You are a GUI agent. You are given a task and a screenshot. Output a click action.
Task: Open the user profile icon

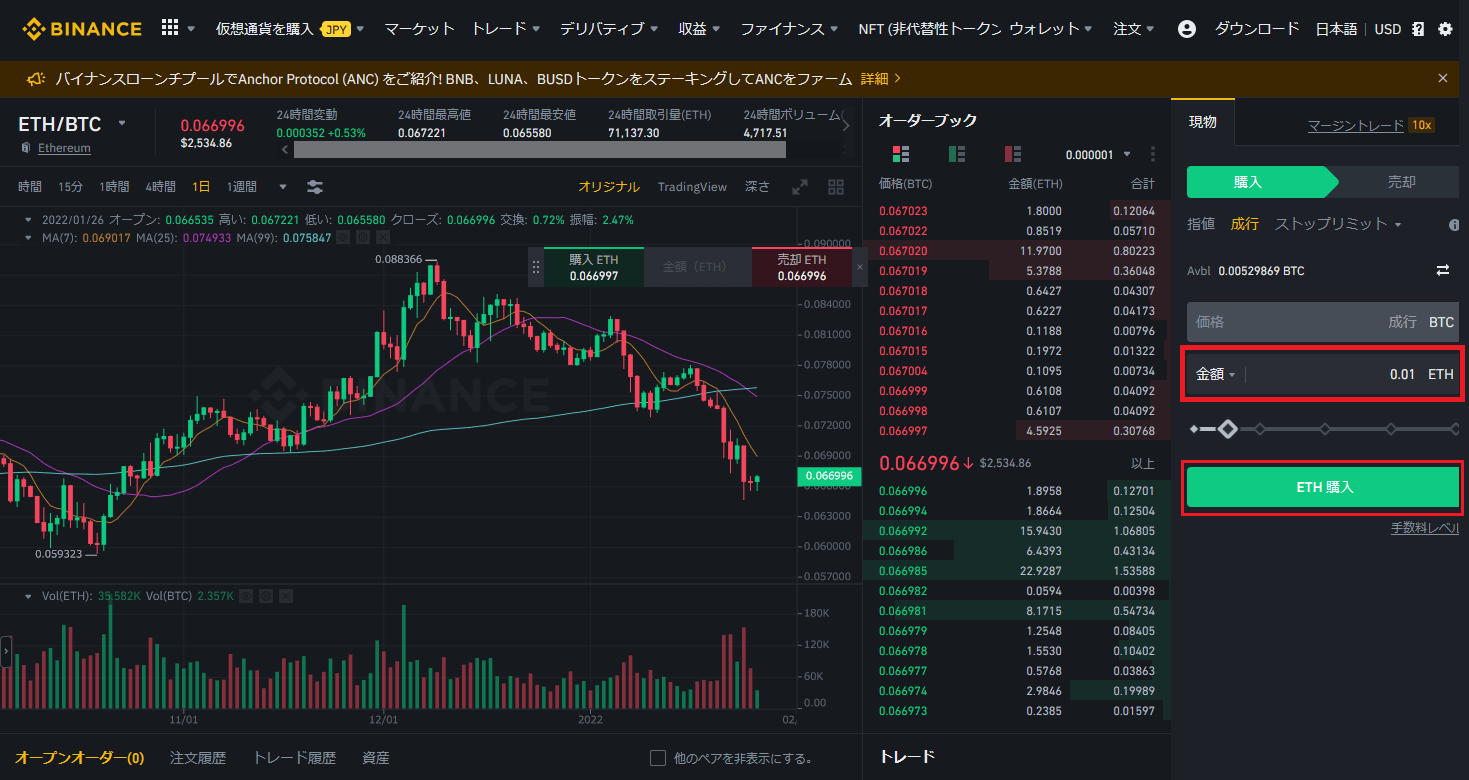pos(1187,29)
